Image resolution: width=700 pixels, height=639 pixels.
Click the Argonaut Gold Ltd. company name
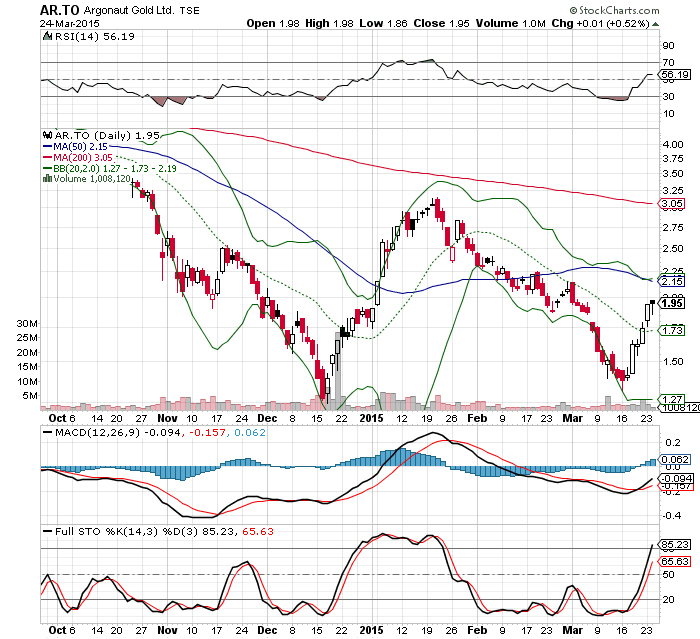click(x=129, y=10)
